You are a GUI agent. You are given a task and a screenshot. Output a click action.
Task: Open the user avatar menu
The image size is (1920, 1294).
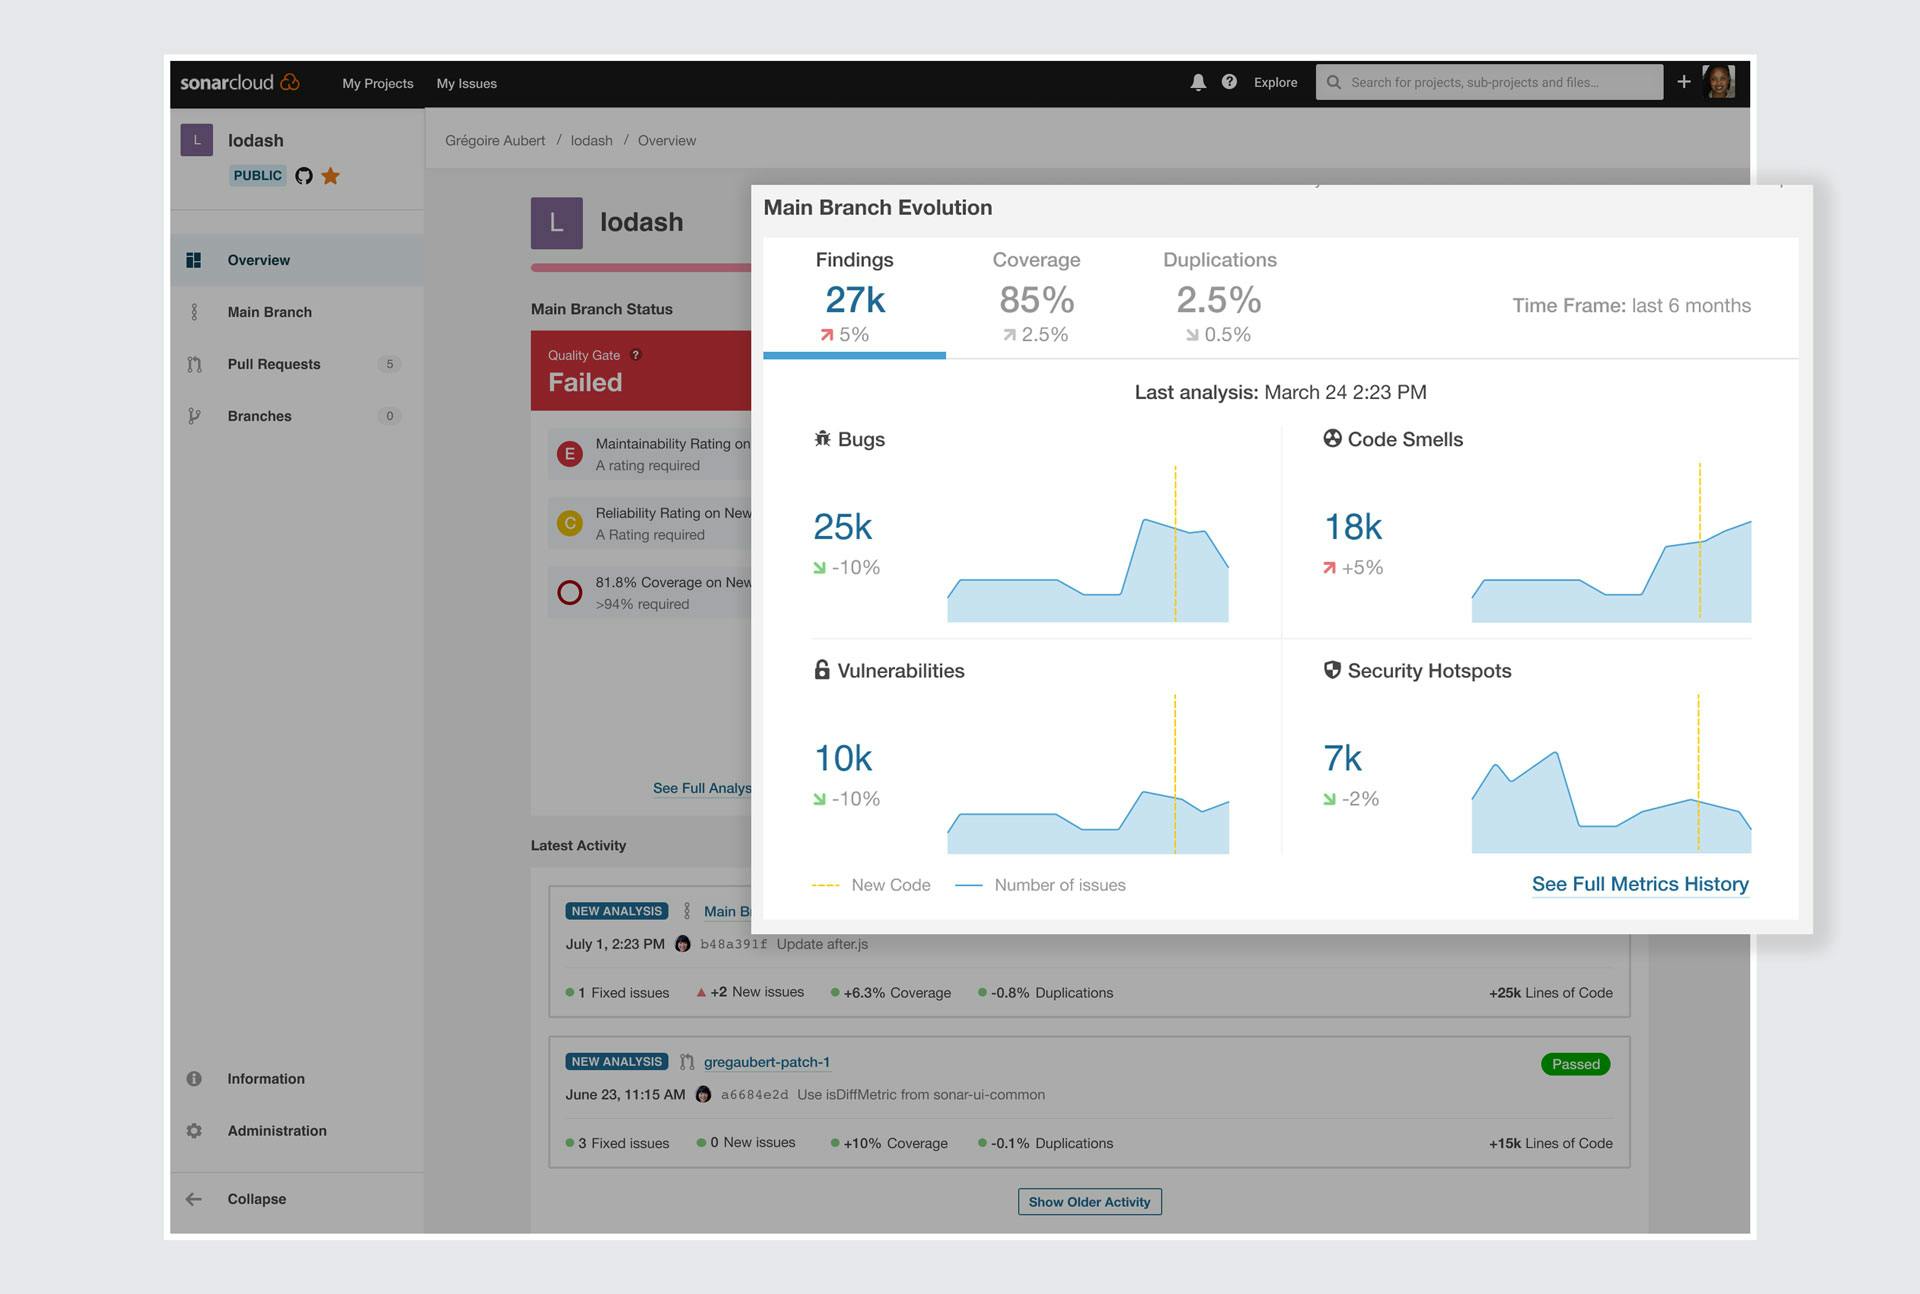(1719, 81)
